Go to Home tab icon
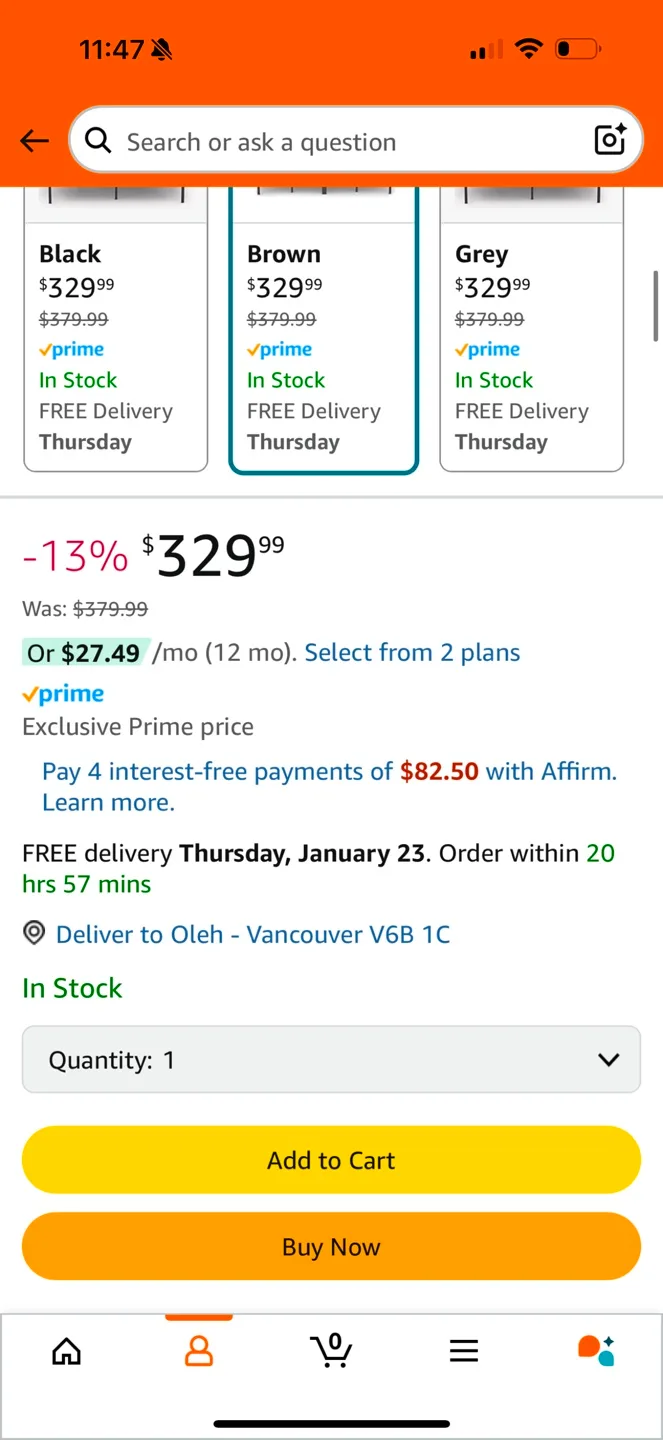Viewport: 663px width, 1440px height. tap(67, 1352)
